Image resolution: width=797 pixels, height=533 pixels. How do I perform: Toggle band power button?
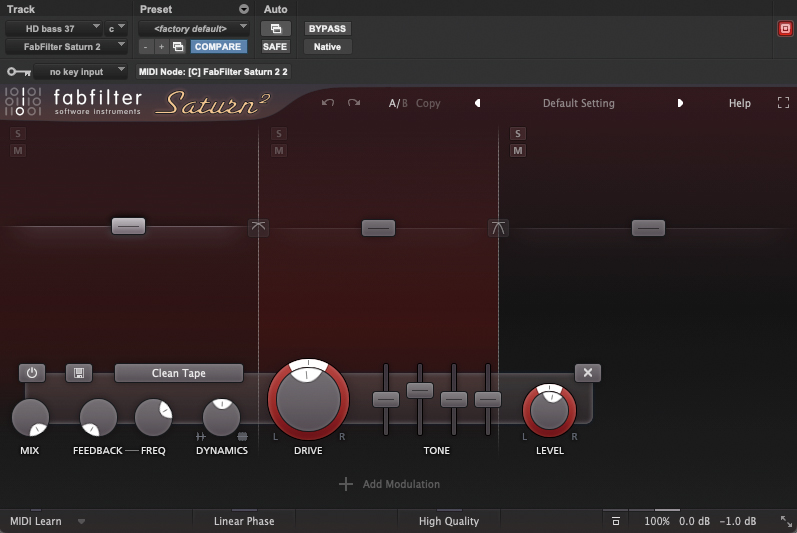tap(32, 373)
